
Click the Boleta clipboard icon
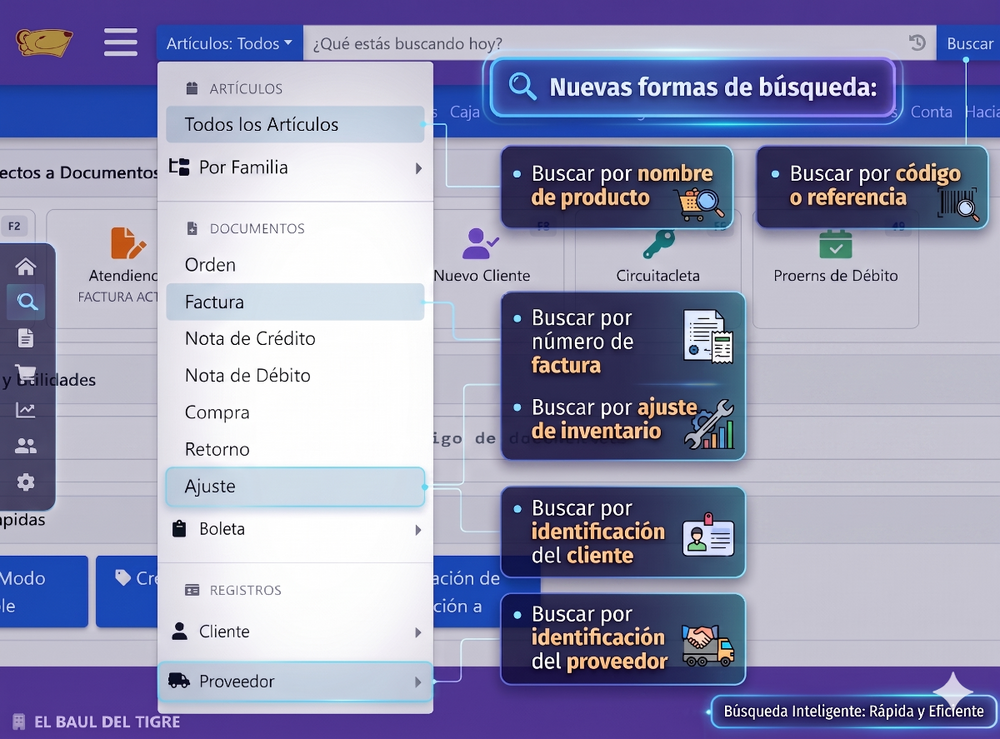coord(179,529)
